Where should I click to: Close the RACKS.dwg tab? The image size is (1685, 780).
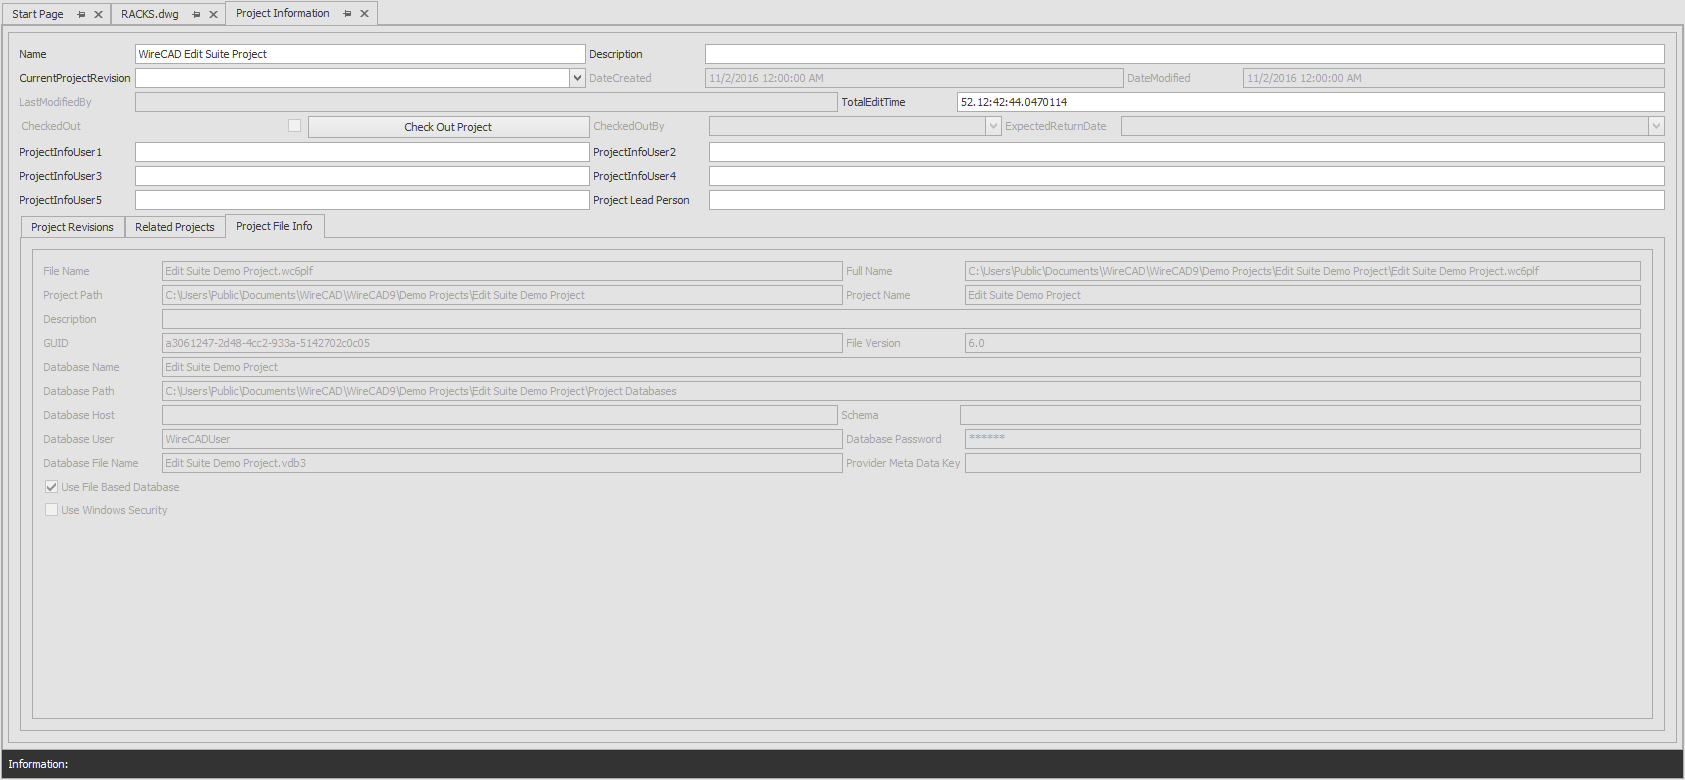point(213,14)
